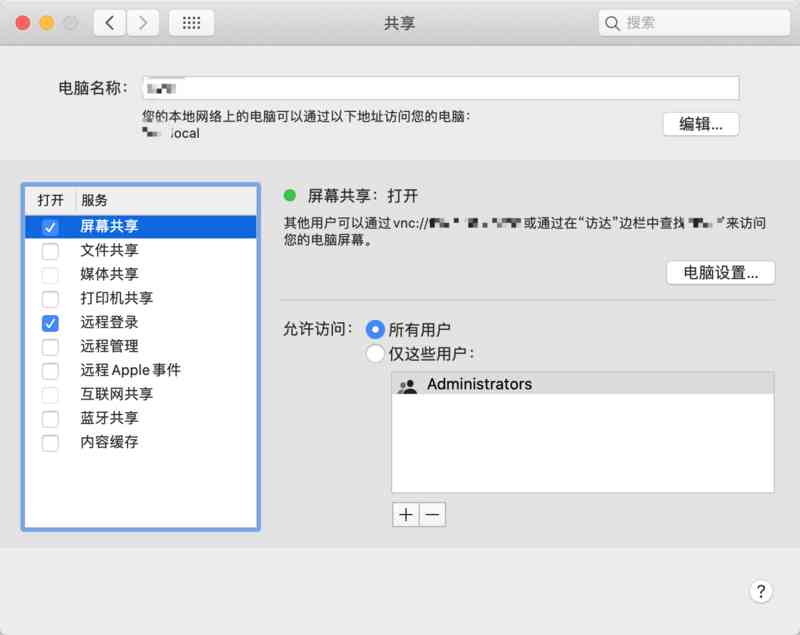
Task: Enable the 文件共享 checkbox
Action: coord(50,251)
